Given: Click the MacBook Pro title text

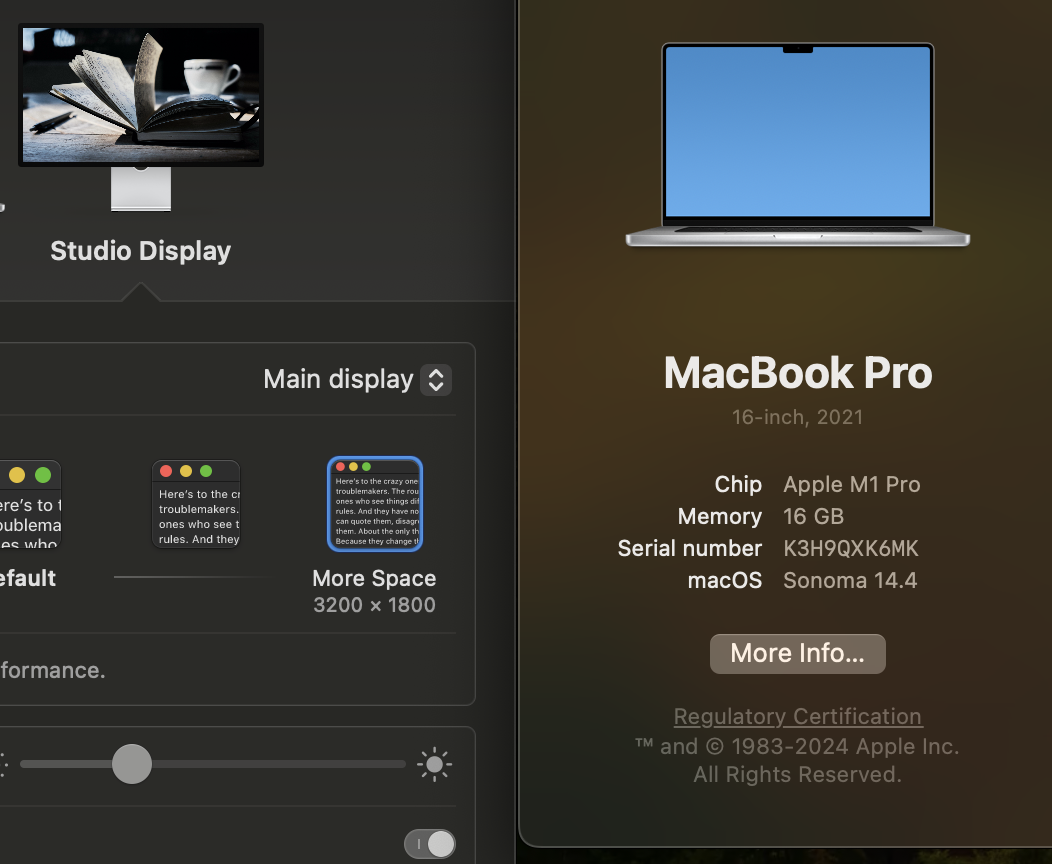Looking at the screenshot, I should click(x=798, y=373).
